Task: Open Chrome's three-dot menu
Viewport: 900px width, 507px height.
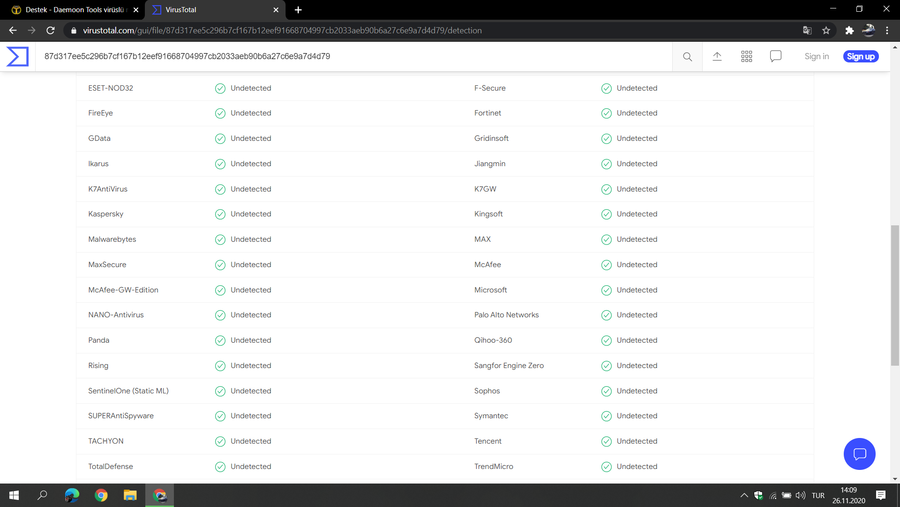Action: [x=887, y=30]
